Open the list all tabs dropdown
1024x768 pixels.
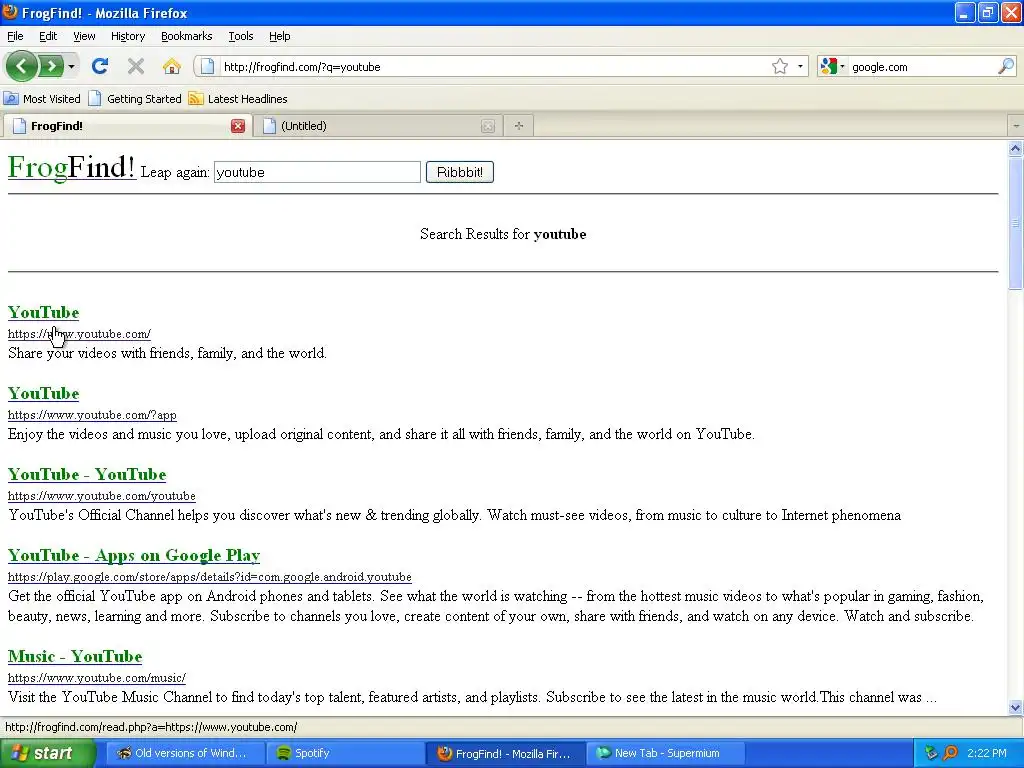[x=1016, y=125]
